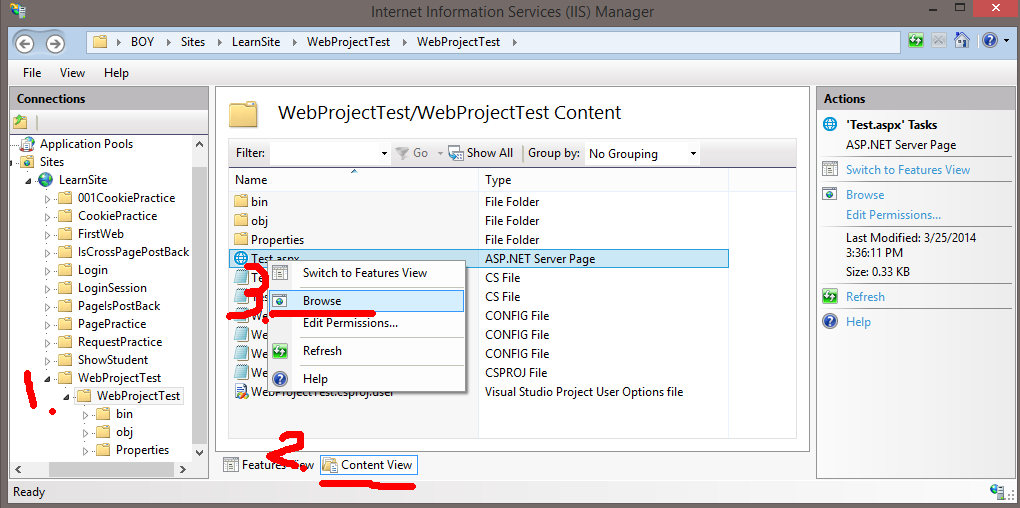Viewport: 1020px width, 508px height.
Task: Open the dropdown arrow beside the Help toolbar icon
Action: [1007, 41]
